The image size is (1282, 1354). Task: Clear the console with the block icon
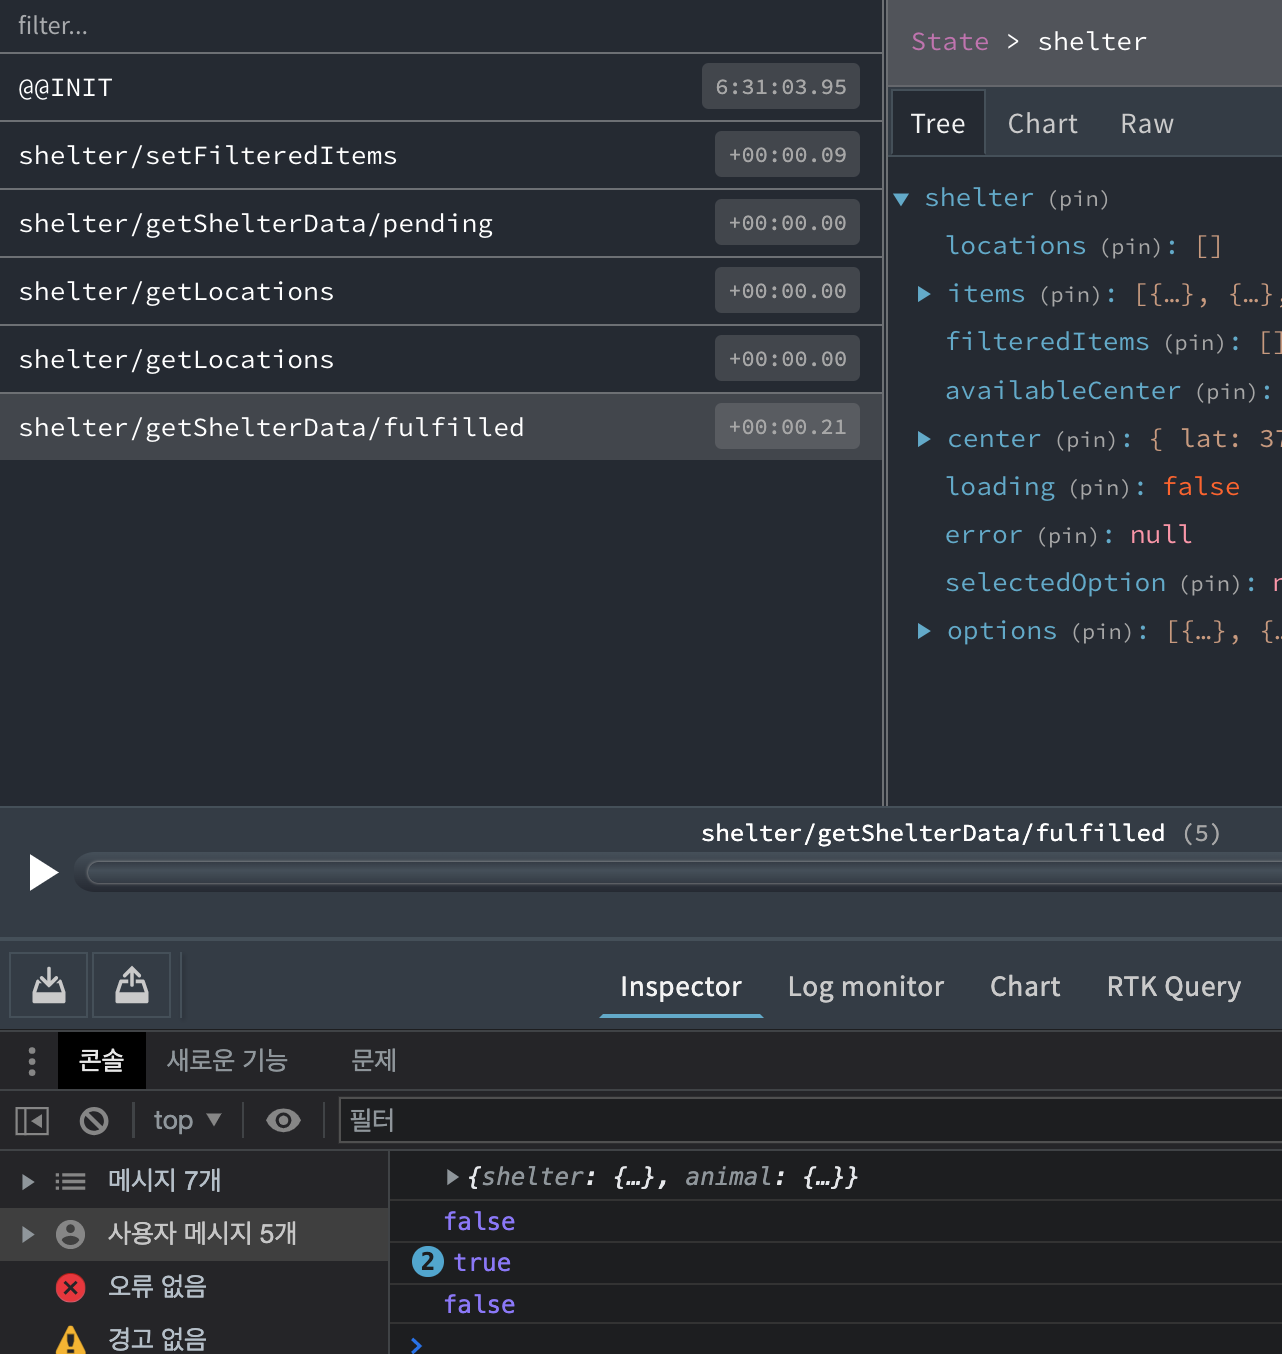(x=94, y=1121)
